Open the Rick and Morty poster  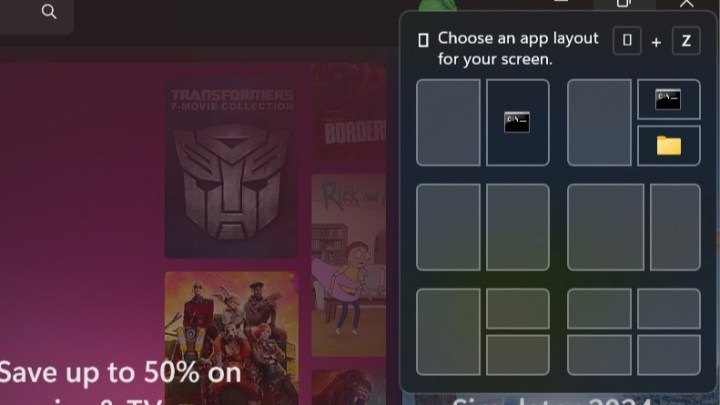click(349, 265)
